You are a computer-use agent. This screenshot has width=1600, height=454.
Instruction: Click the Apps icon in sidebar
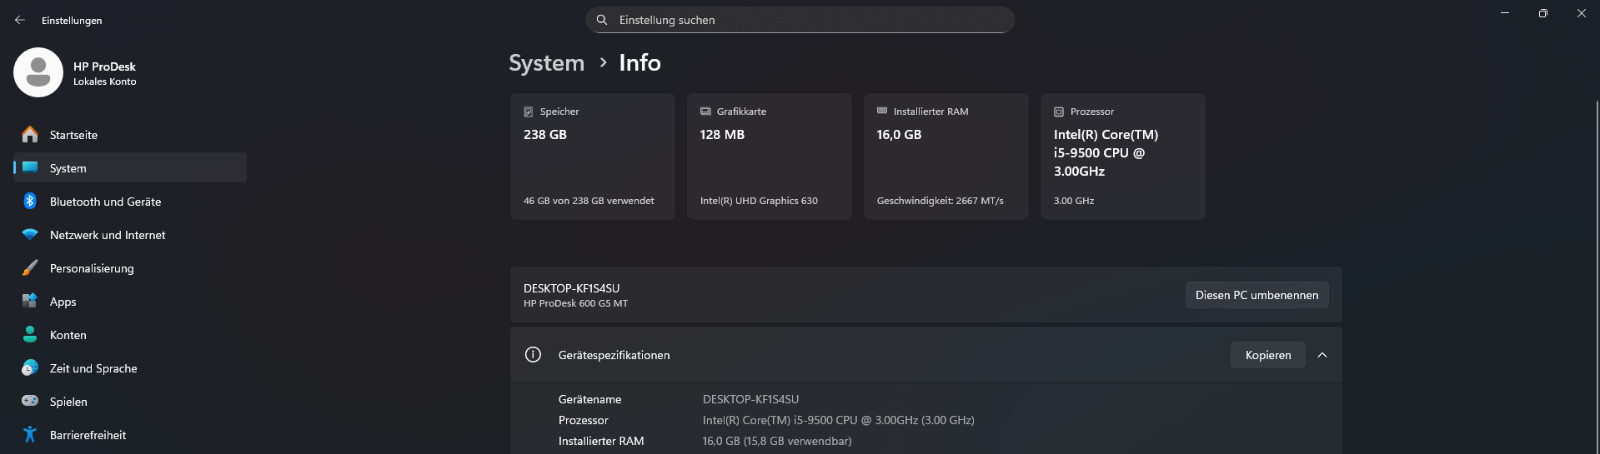click(30, 301)
